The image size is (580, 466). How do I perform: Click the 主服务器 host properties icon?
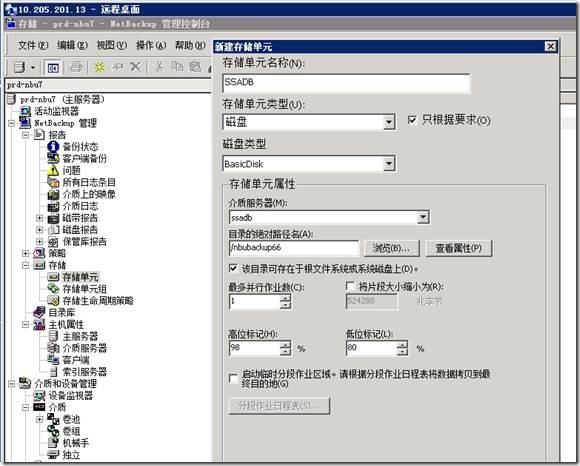point(53,336)
